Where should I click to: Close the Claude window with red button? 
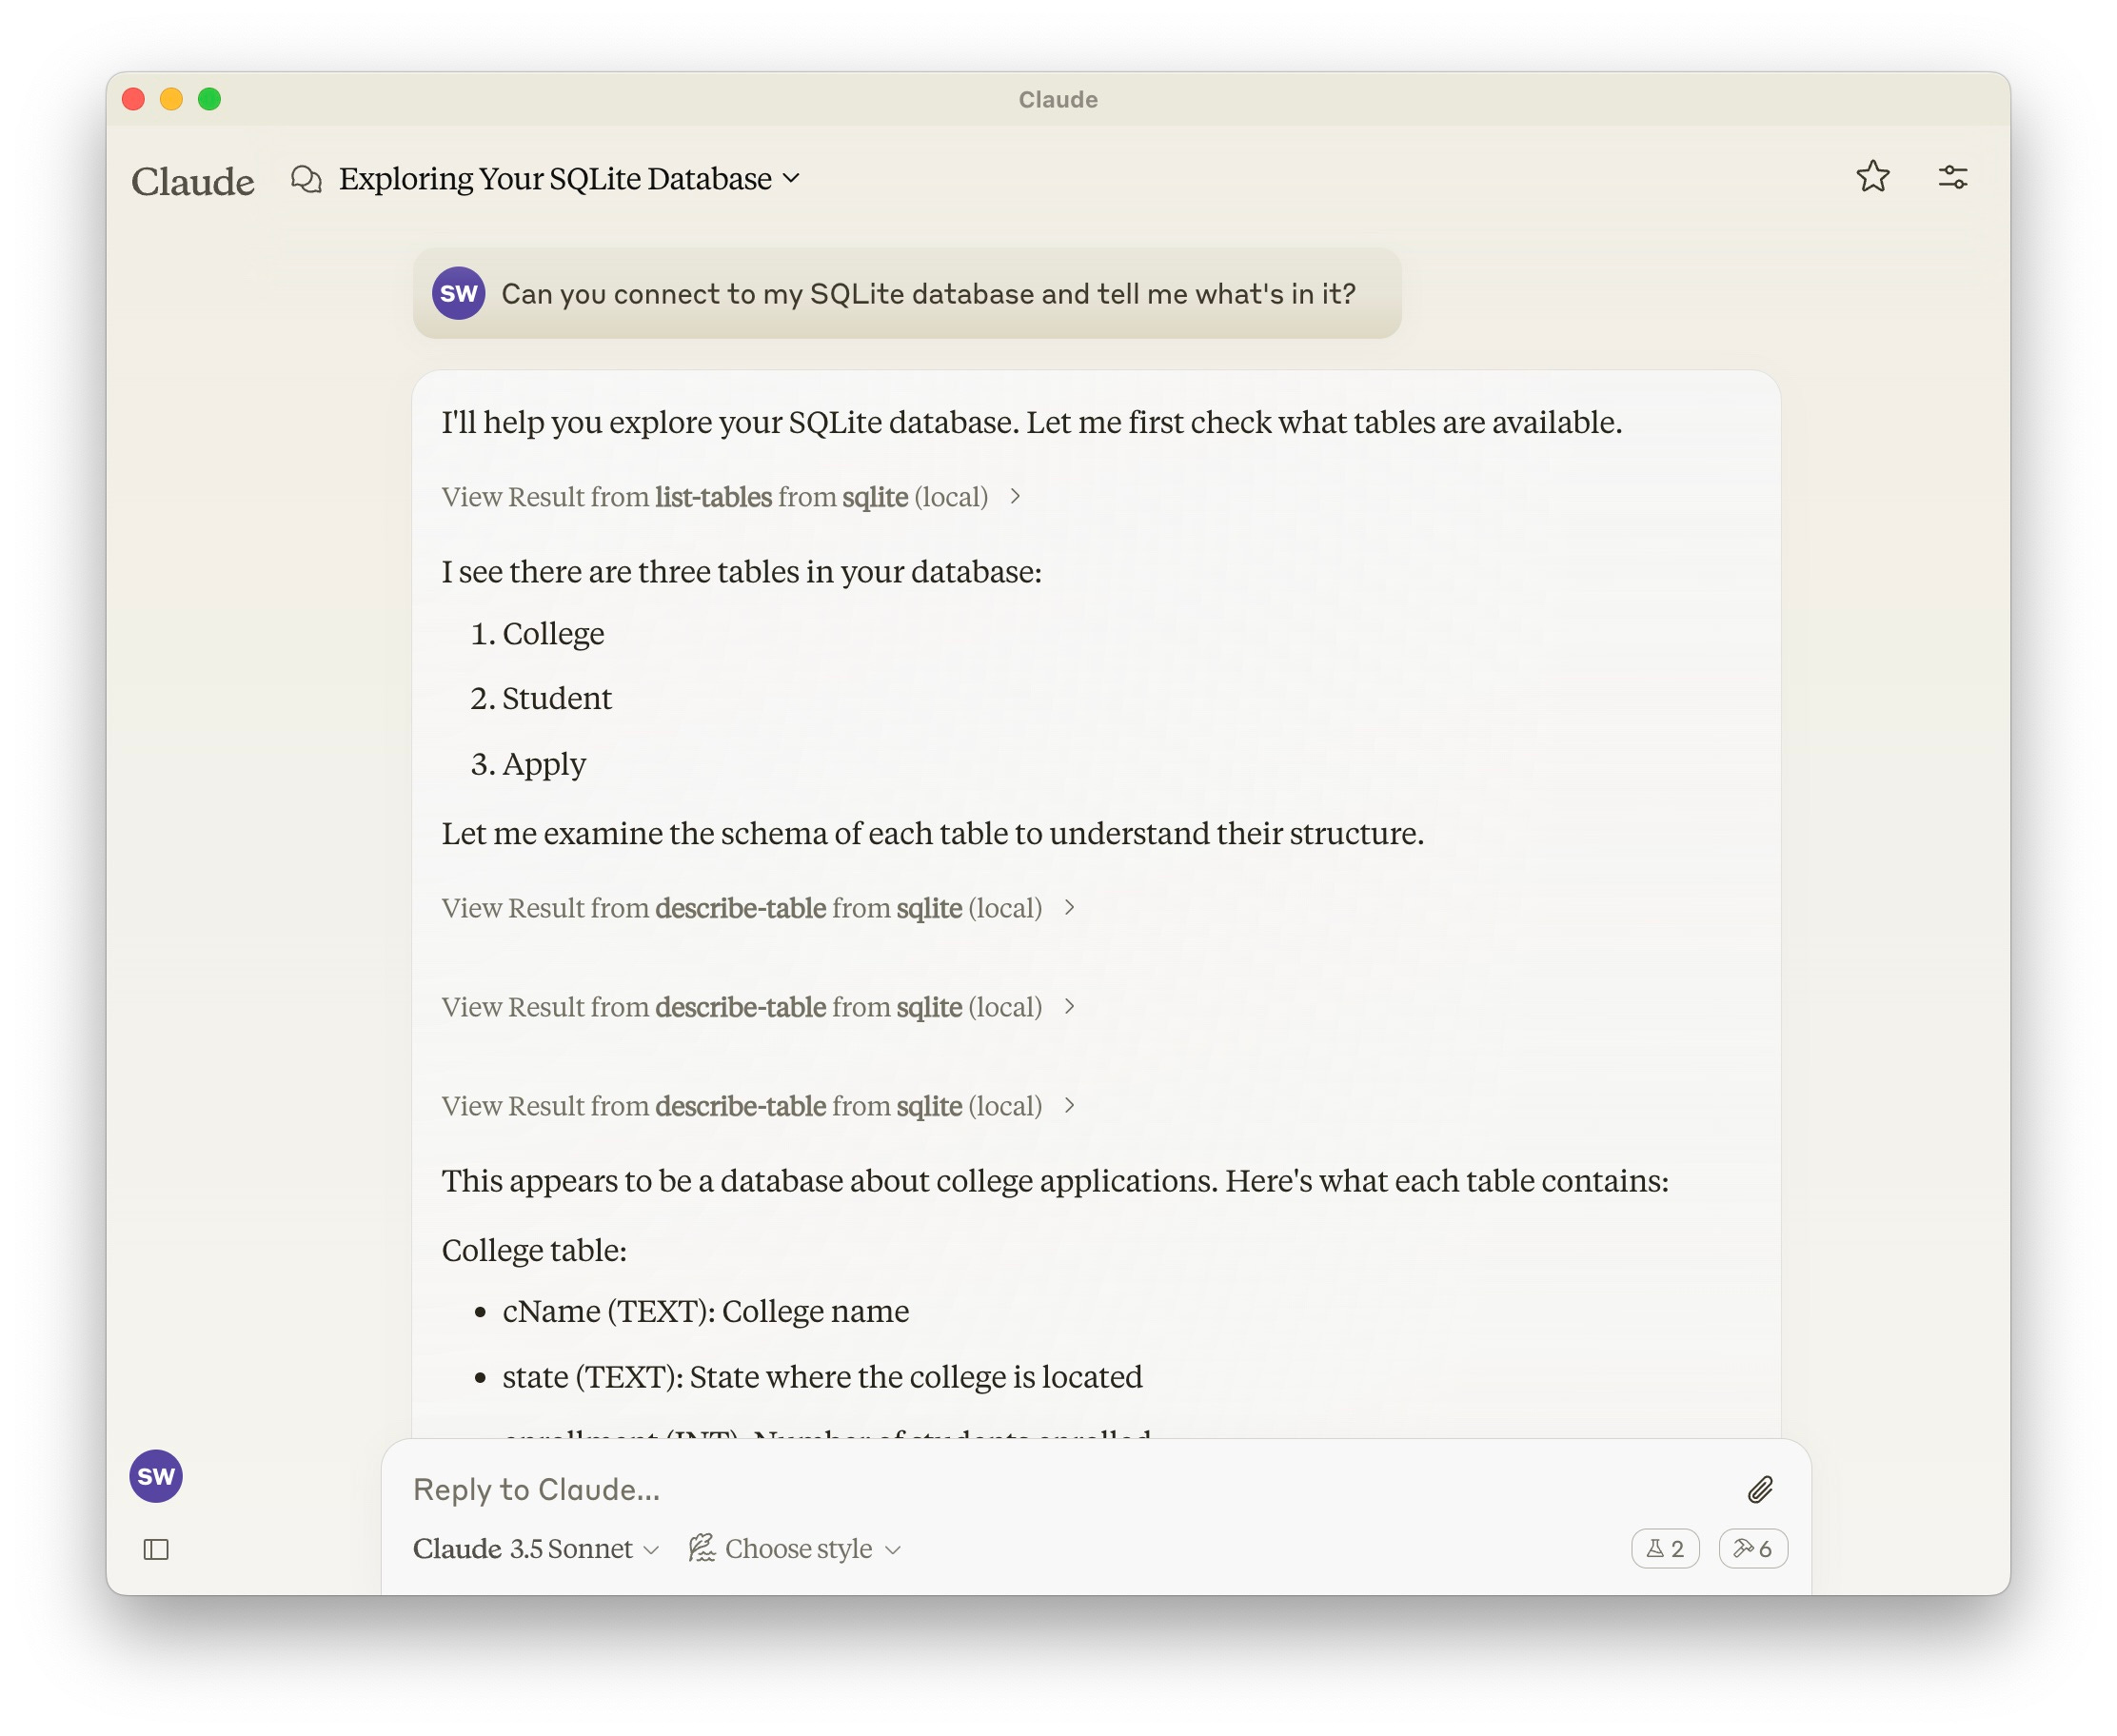pyautogui.click(x=133, y=99)
